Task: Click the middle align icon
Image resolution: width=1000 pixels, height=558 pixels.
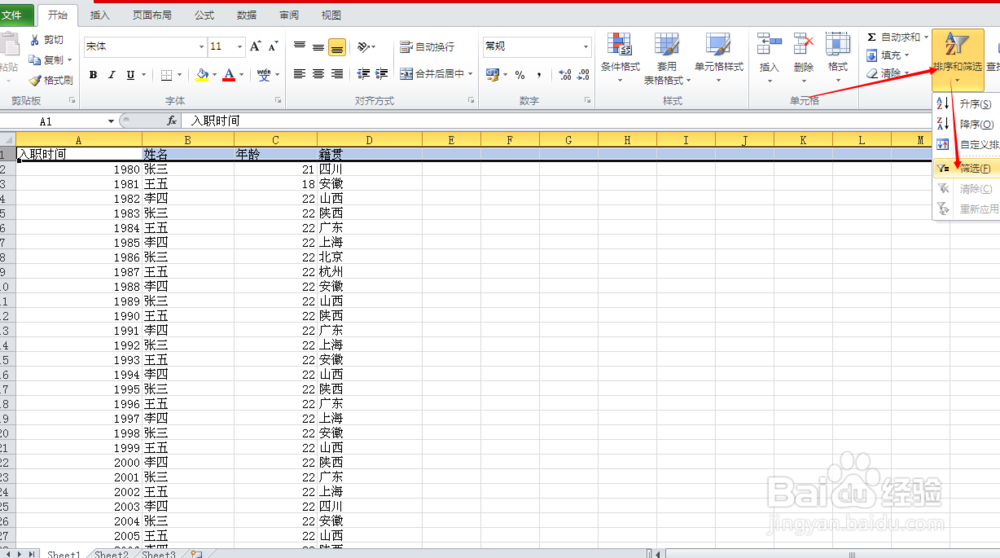Action: [318, 46]
